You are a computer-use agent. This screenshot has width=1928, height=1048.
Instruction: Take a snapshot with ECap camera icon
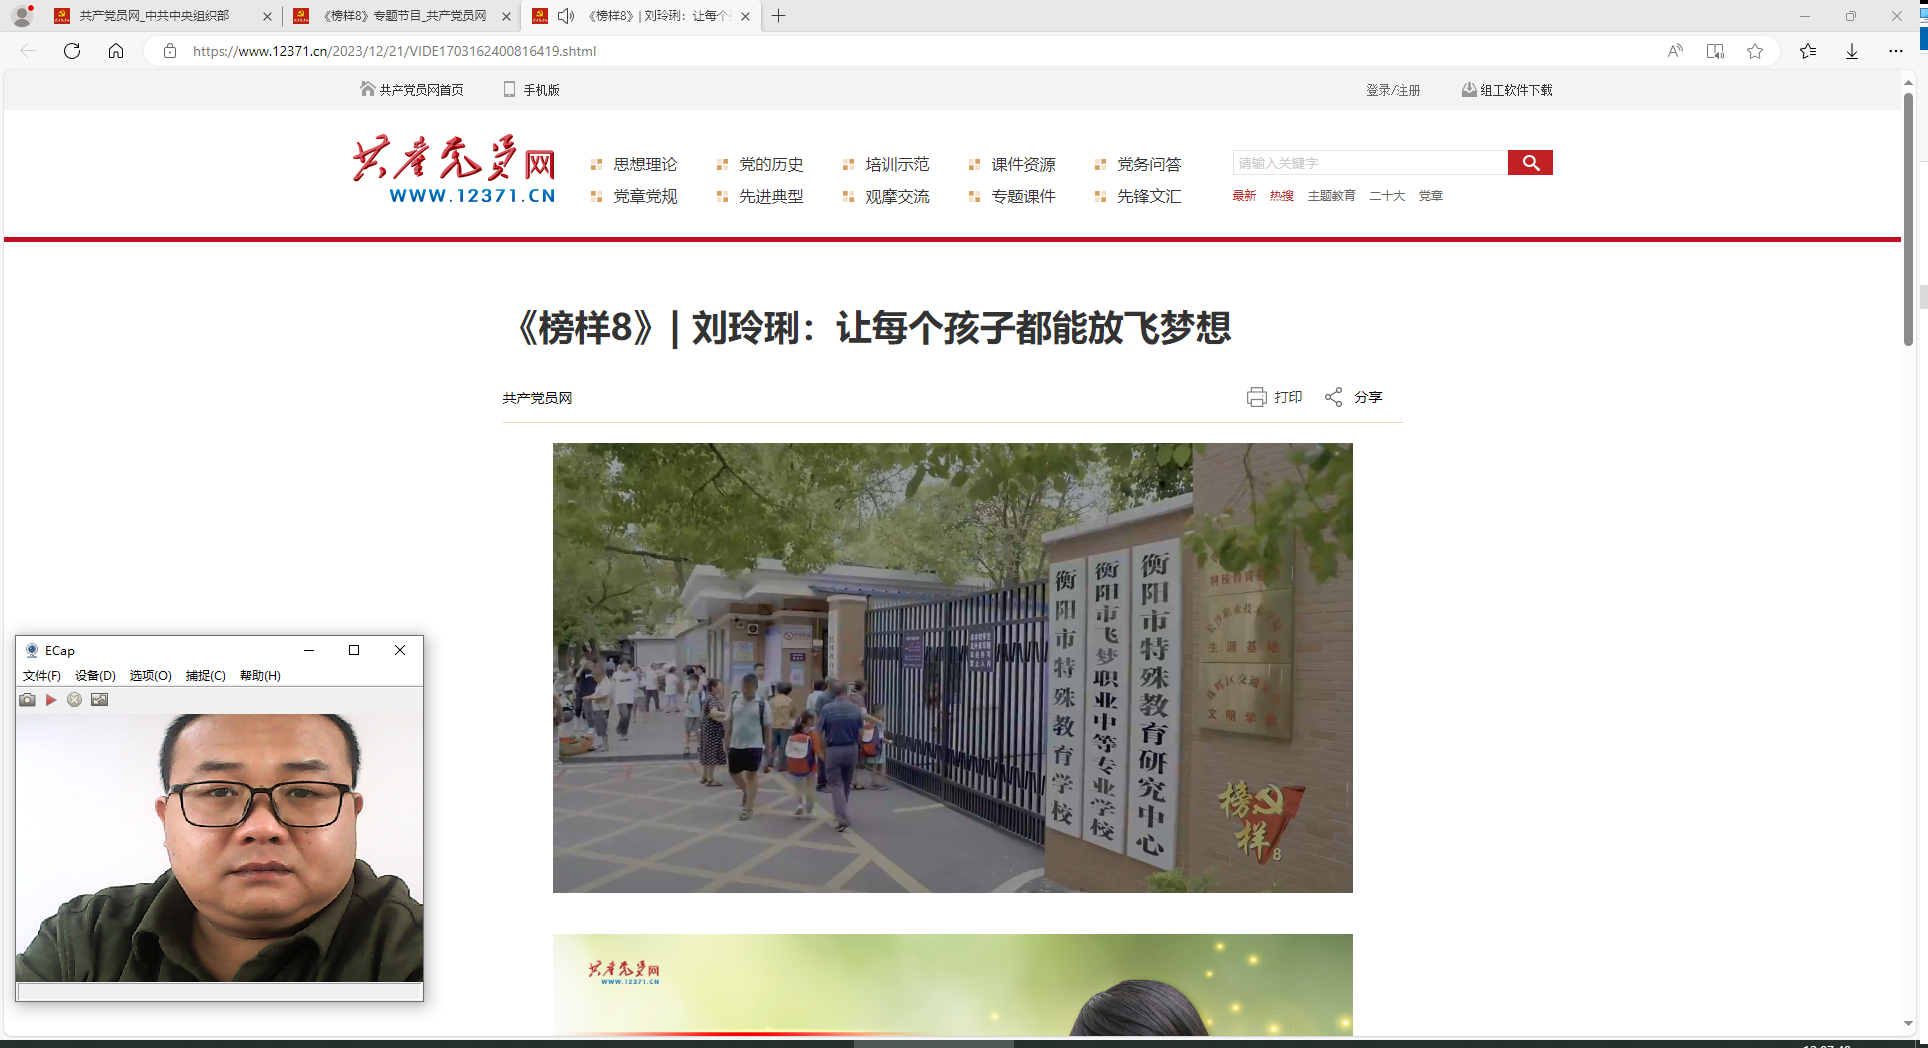27,699
